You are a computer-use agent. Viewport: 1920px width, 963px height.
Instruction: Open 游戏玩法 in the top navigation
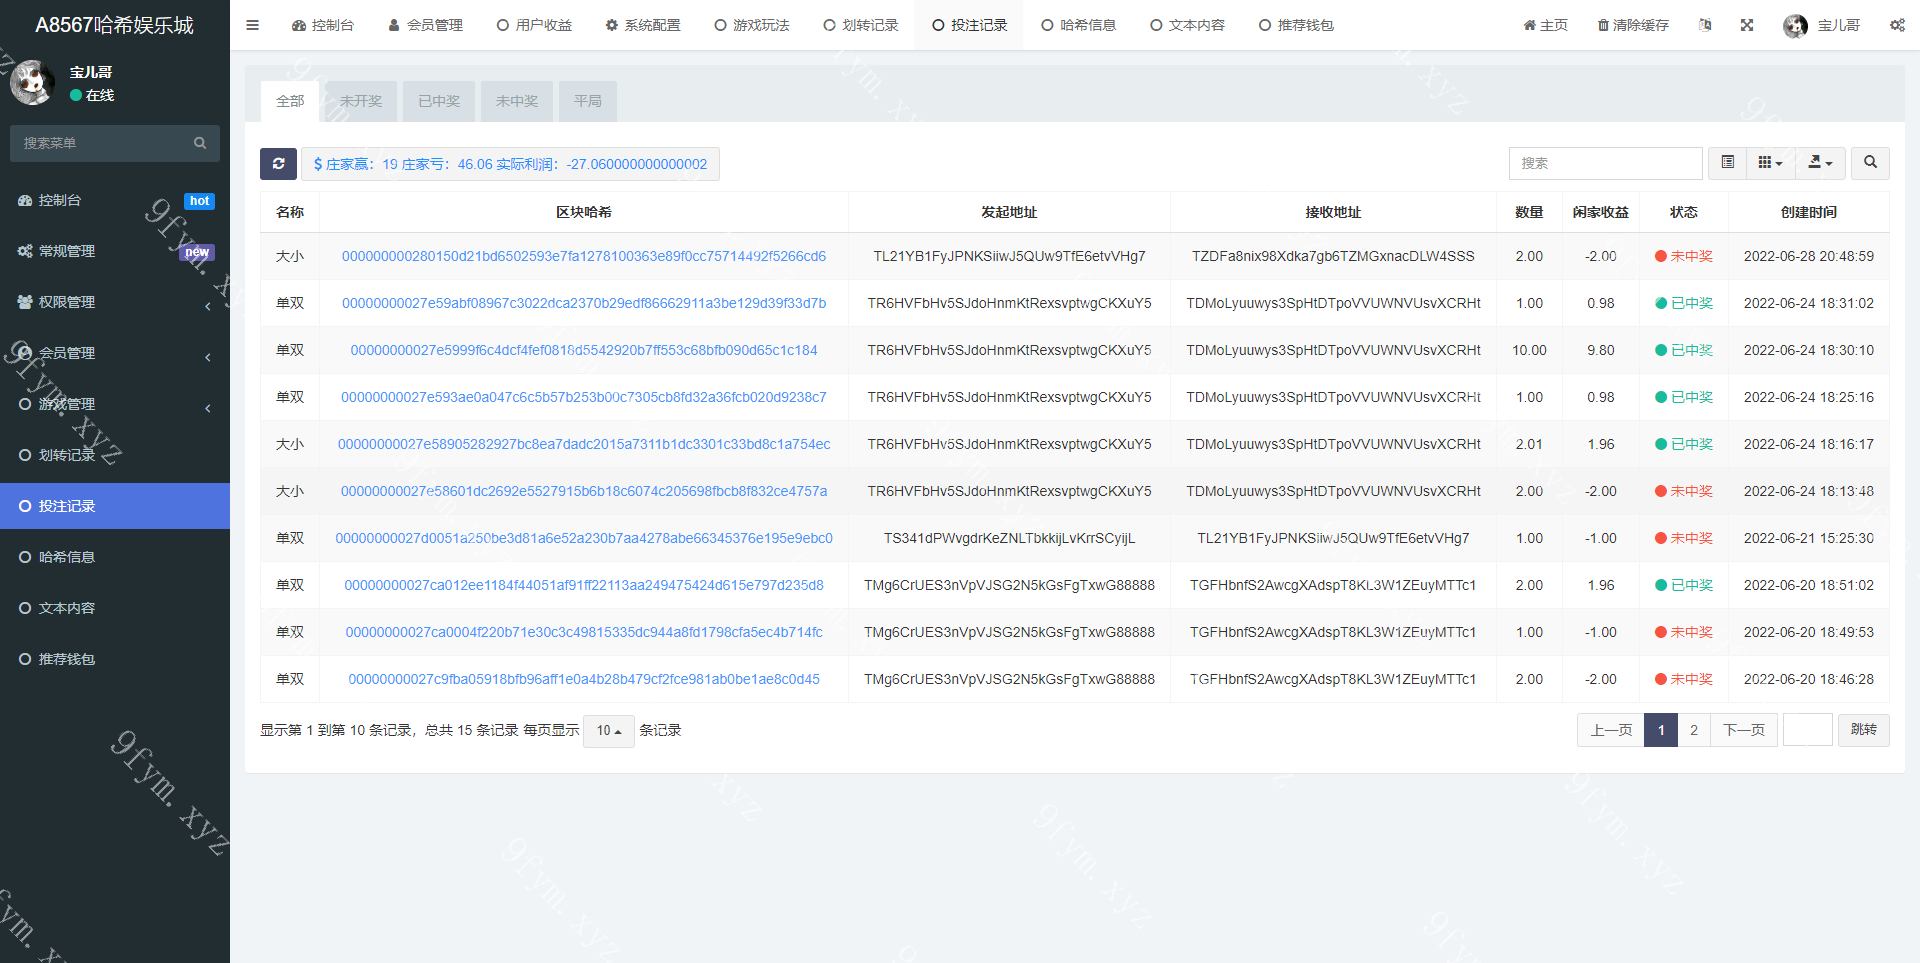(752, 25)
